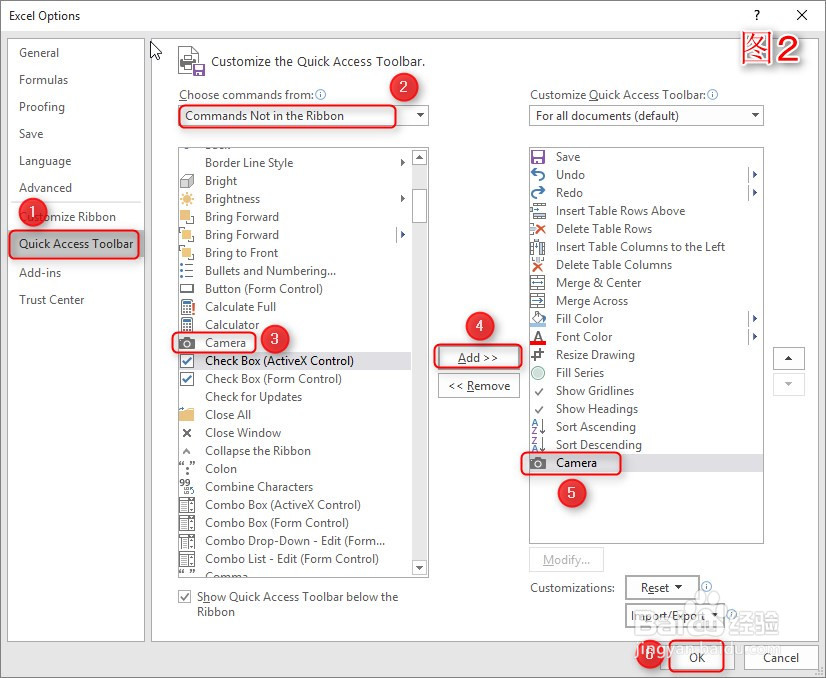Select Fill Series in toolbar list

[646, 373]
